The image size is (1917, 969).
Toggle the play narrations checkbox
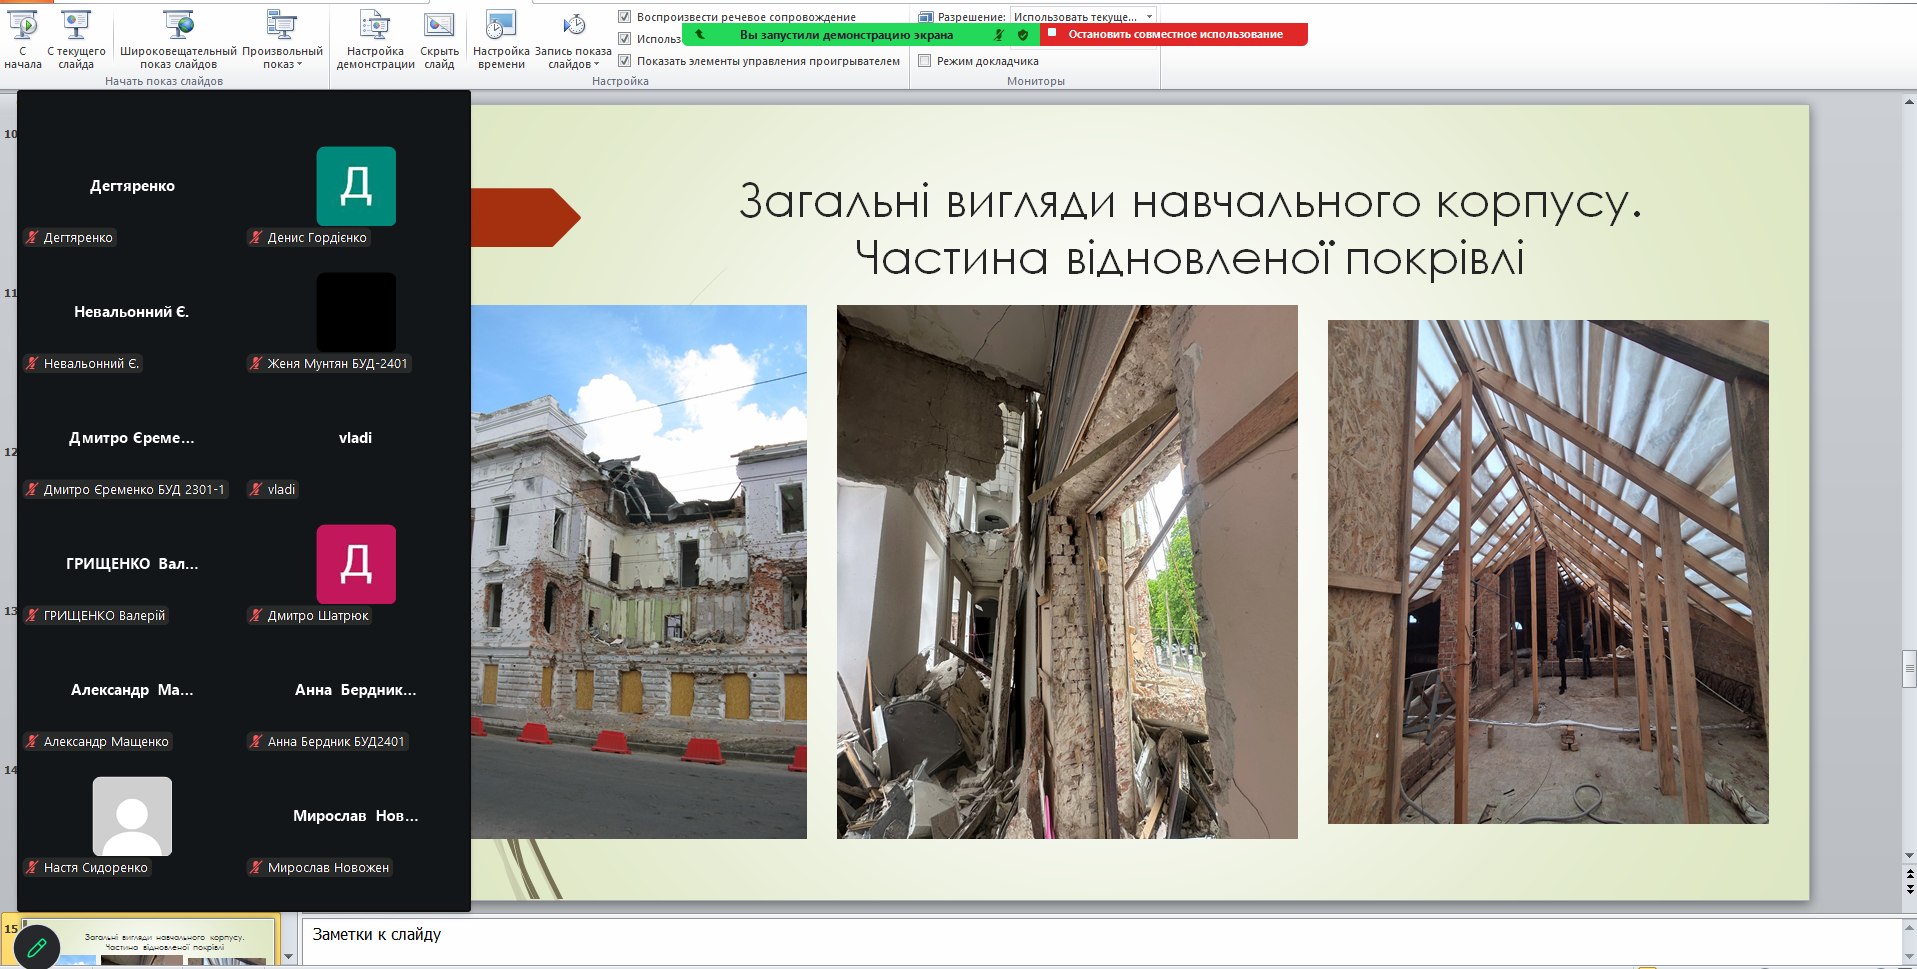coord(625,16)
